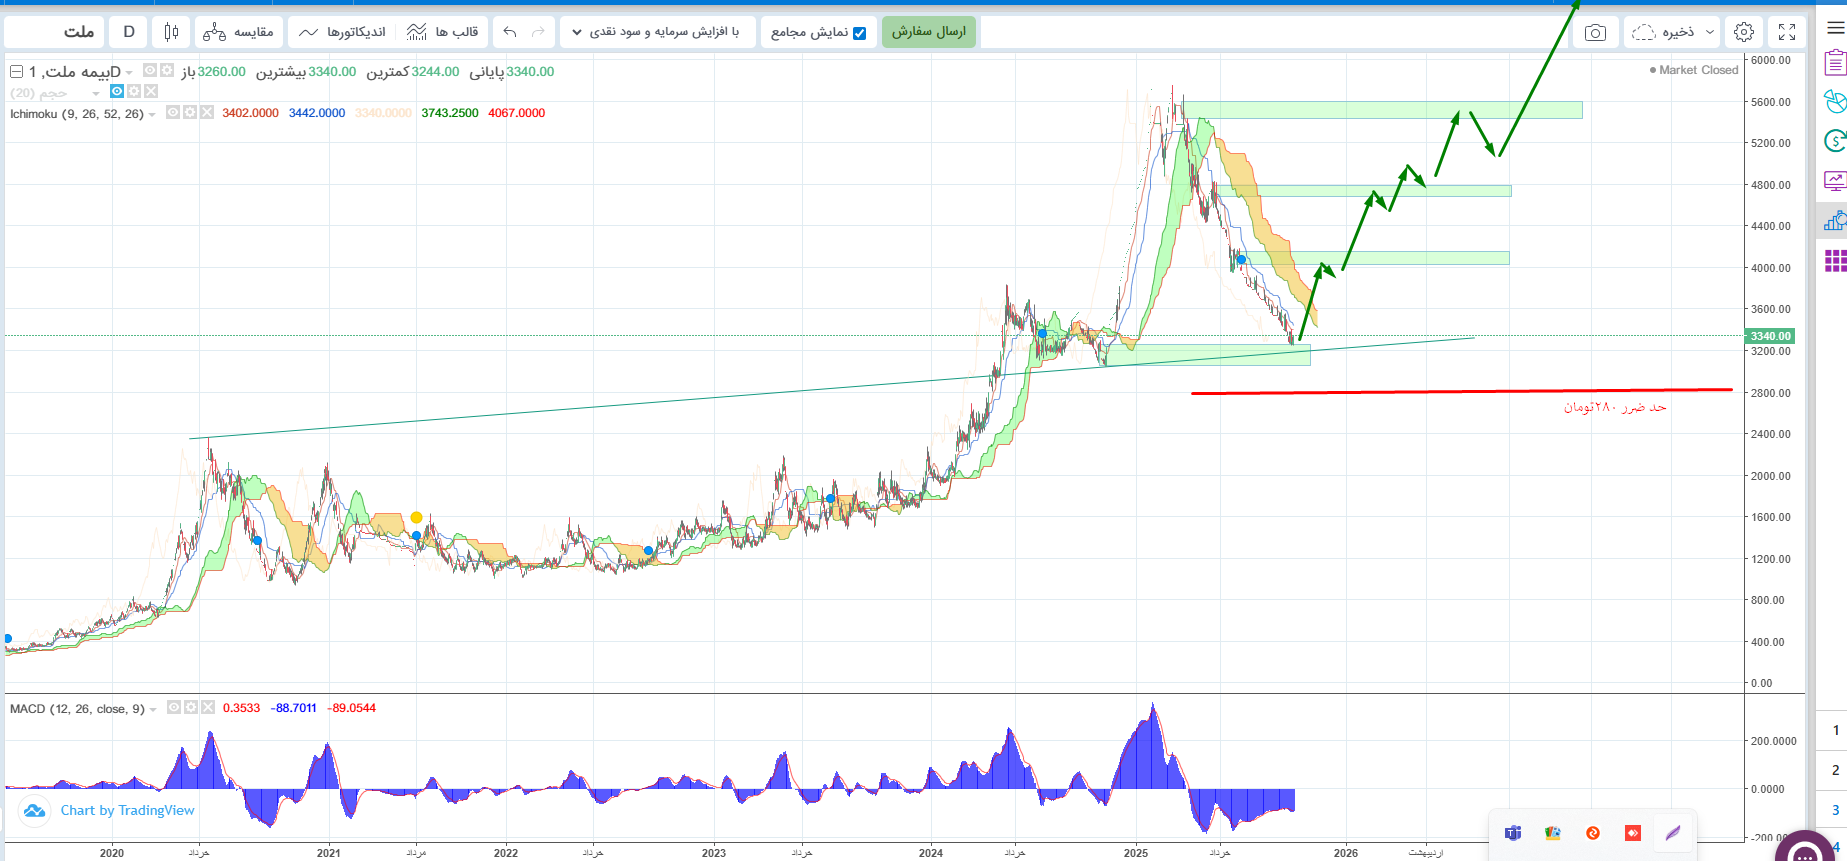Open chart settings gear in top toolbar
Image resolution: width=1847 pixels, height=861 pixels.
point(1743,32)
